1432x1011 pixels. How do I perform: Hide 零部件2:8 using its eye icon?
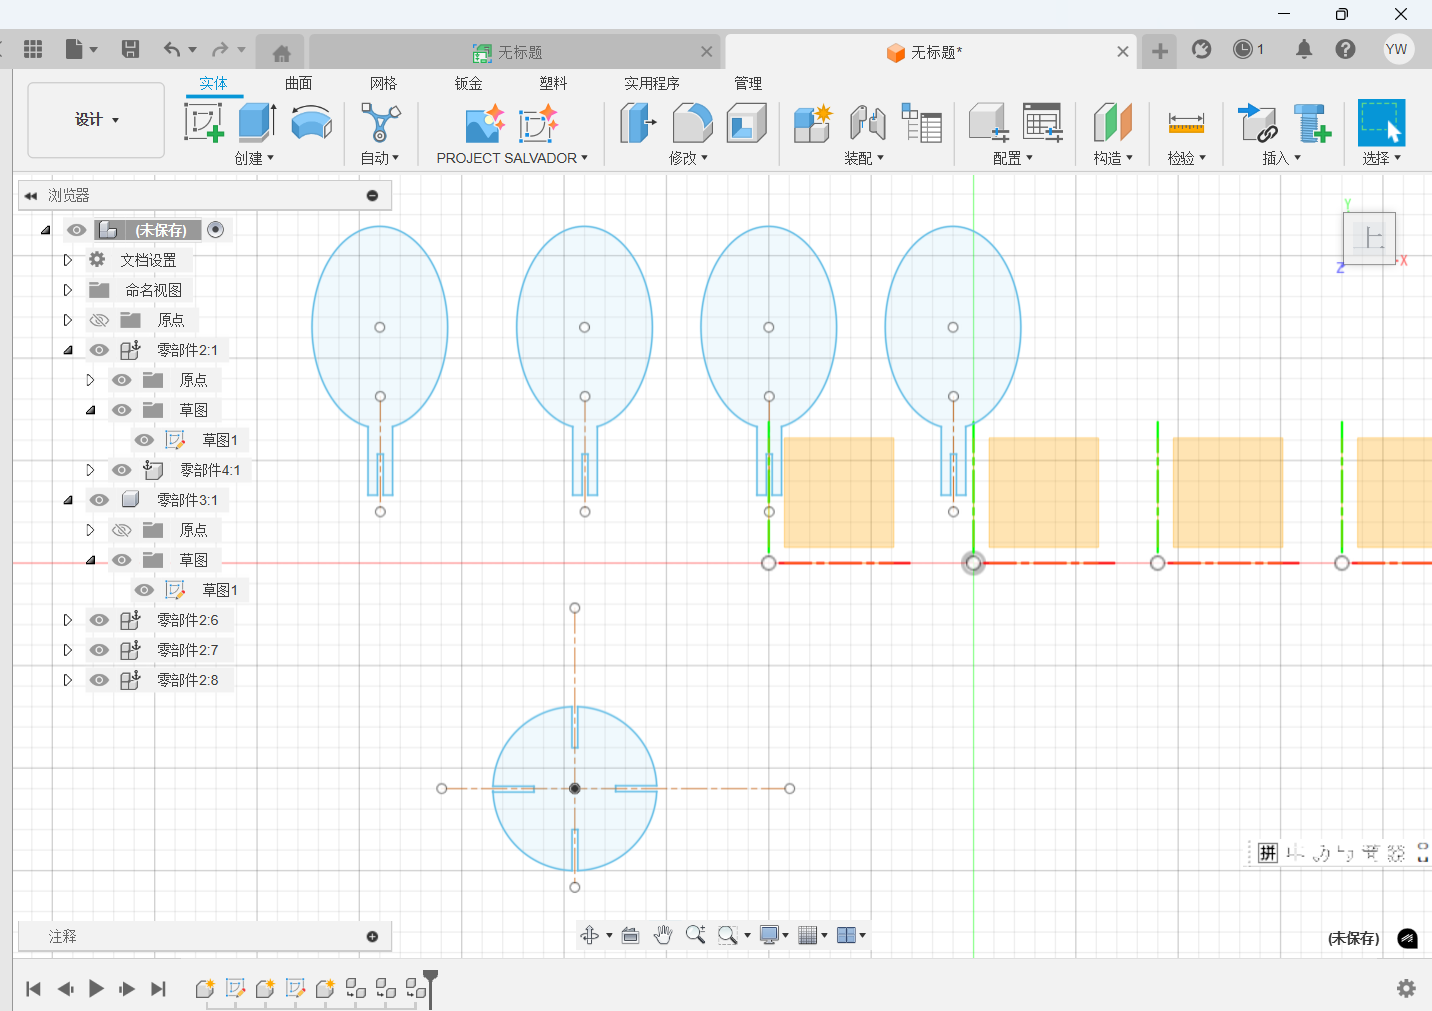click(99, 680)
